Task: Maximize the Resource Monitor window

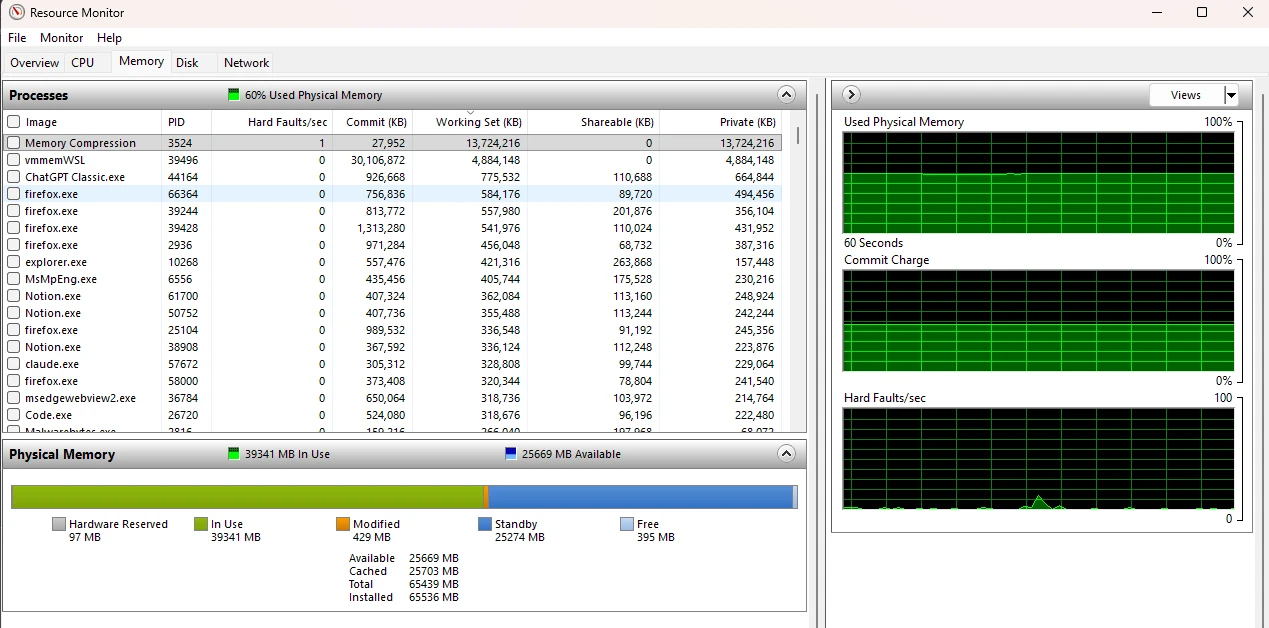Action: click(1202, 12)
